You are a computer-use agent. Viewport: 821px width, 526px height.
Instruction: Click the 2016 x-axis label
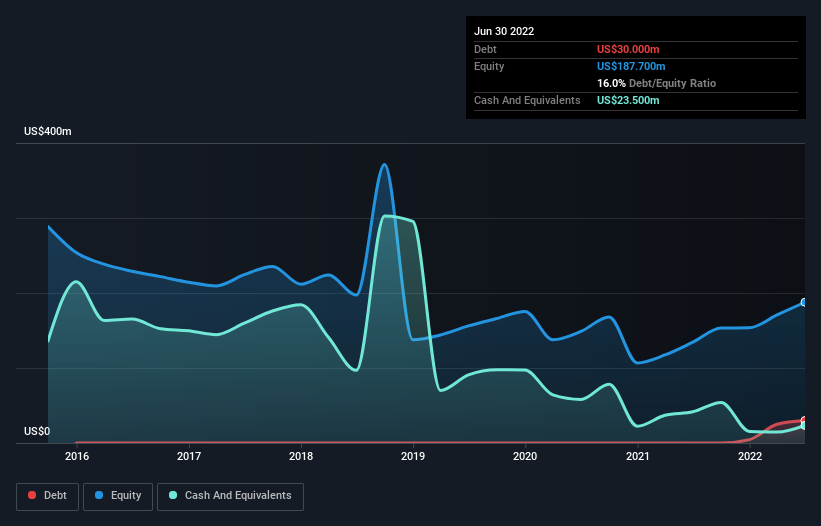pos(77,456)
